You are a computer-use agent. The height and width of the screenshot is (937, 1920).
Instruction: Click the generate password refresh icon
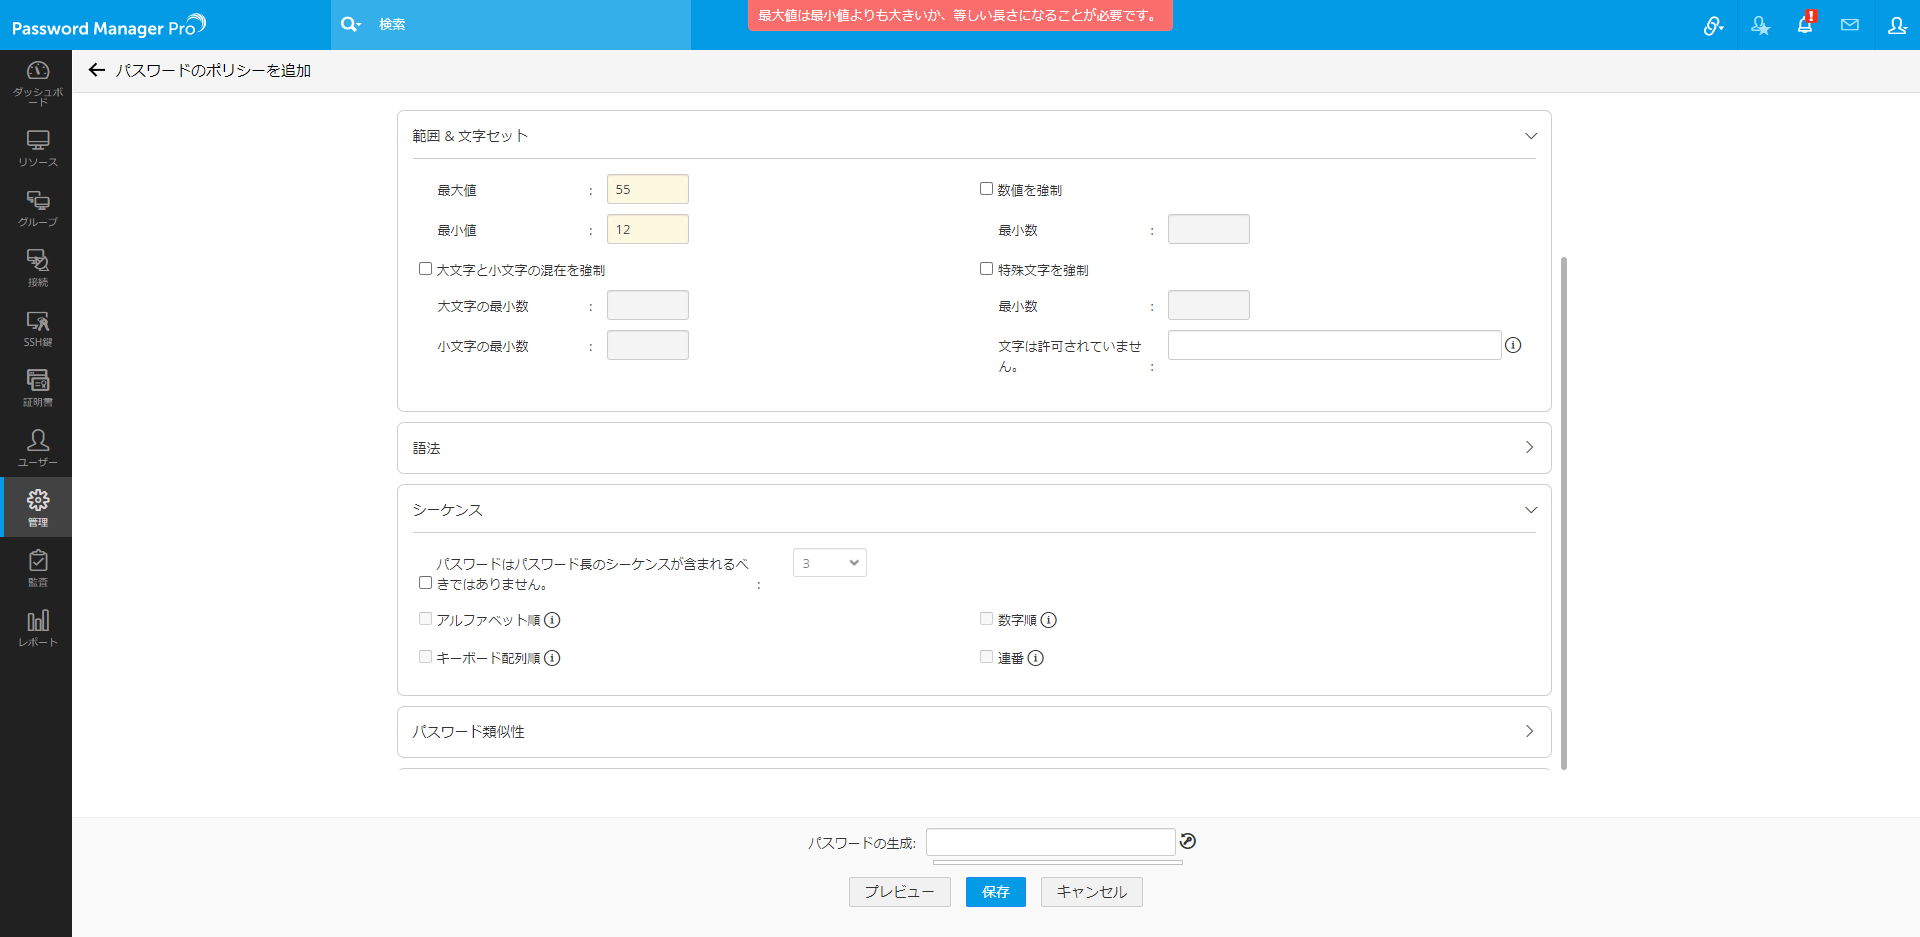pyautogui.click(x=1188, y=841)
